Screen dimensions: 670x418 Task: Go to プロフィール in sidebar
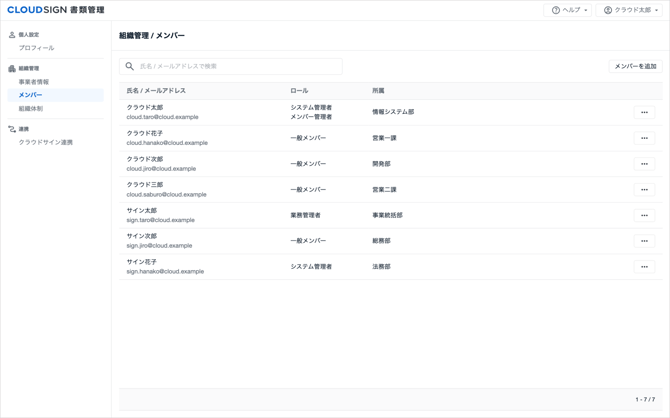coord(36,48)
